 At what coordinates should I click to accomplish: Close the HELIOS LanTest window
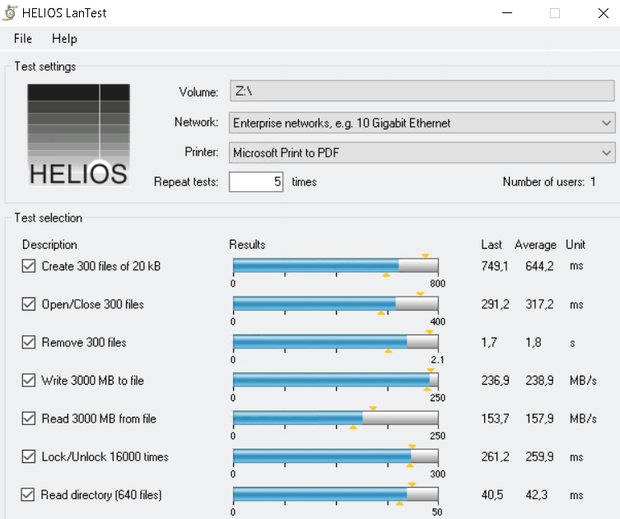(603, 13)
